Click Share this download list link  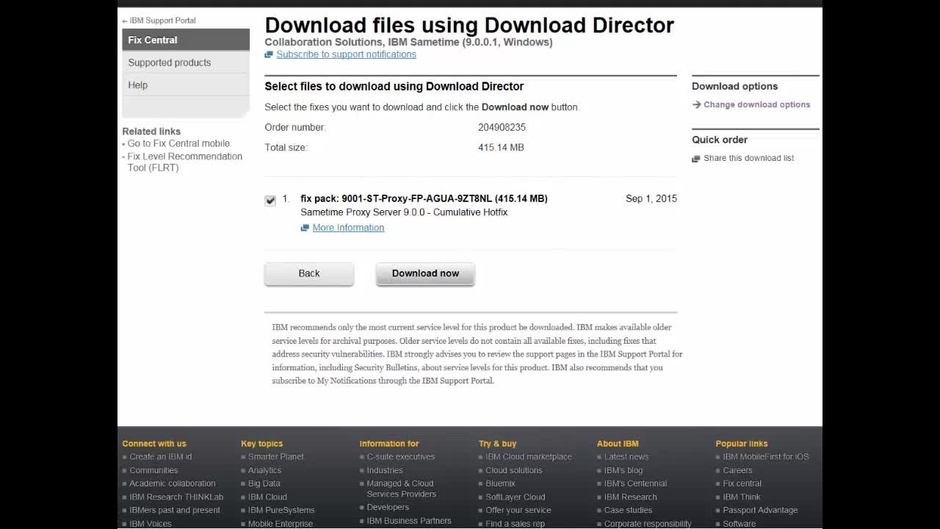tap(749, 158)
